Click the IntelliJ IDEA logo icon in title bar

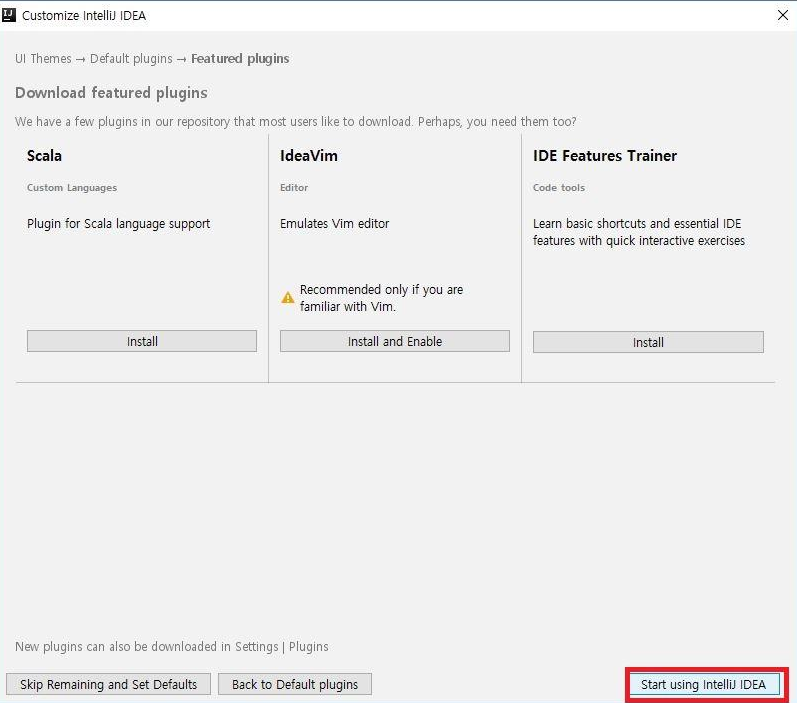9,15
